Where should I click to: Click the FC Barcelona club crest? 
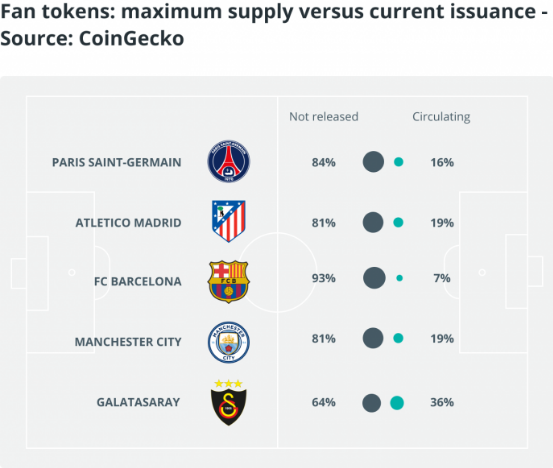229,281
